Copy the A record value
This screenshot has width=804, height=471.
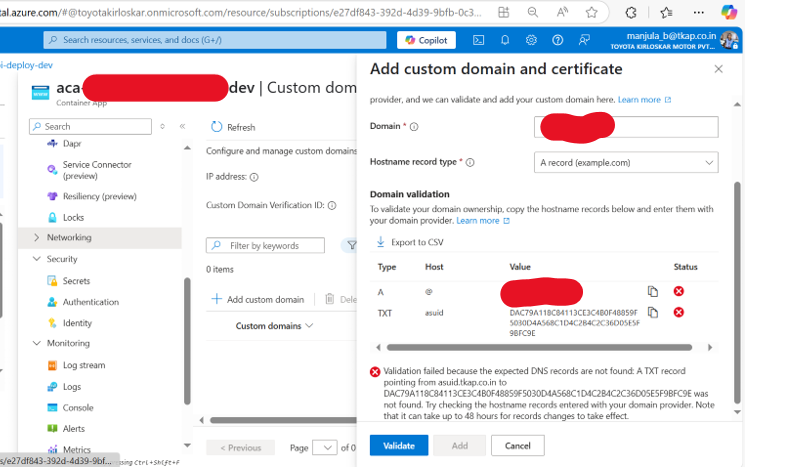tap(652, 291)
